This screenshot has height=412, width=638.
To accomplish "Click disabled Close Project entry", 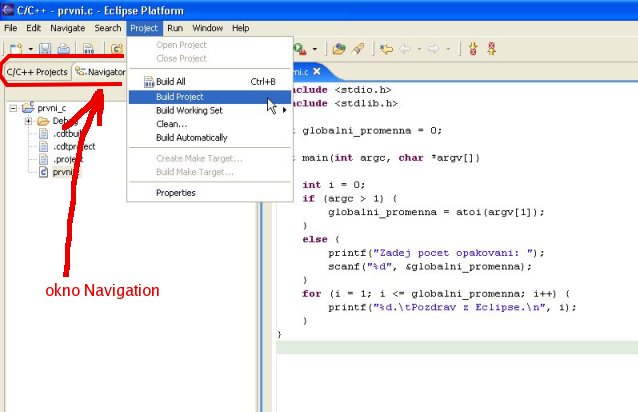I will pyautogui.click(x=210, y=59).
